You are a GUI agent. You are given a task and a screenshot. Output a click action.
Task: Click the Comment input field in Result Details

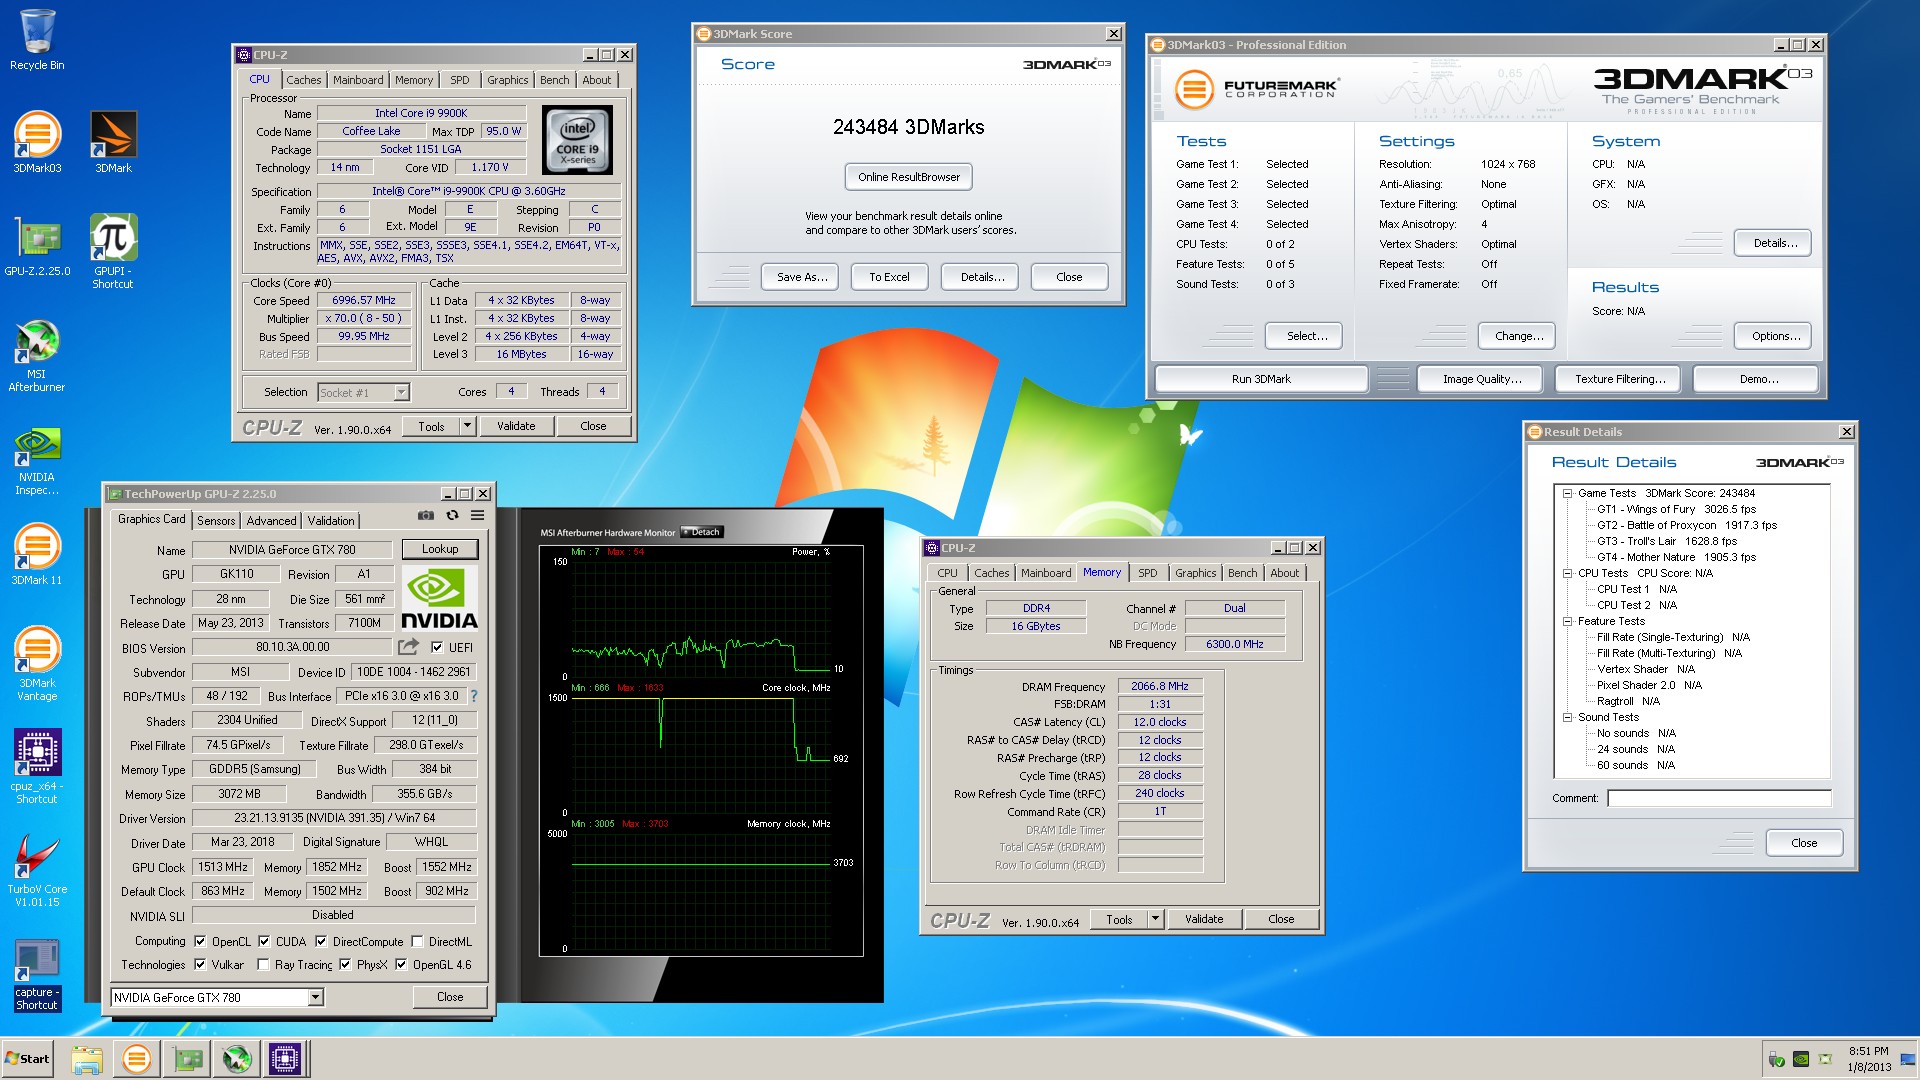[x=1719, y=798]
